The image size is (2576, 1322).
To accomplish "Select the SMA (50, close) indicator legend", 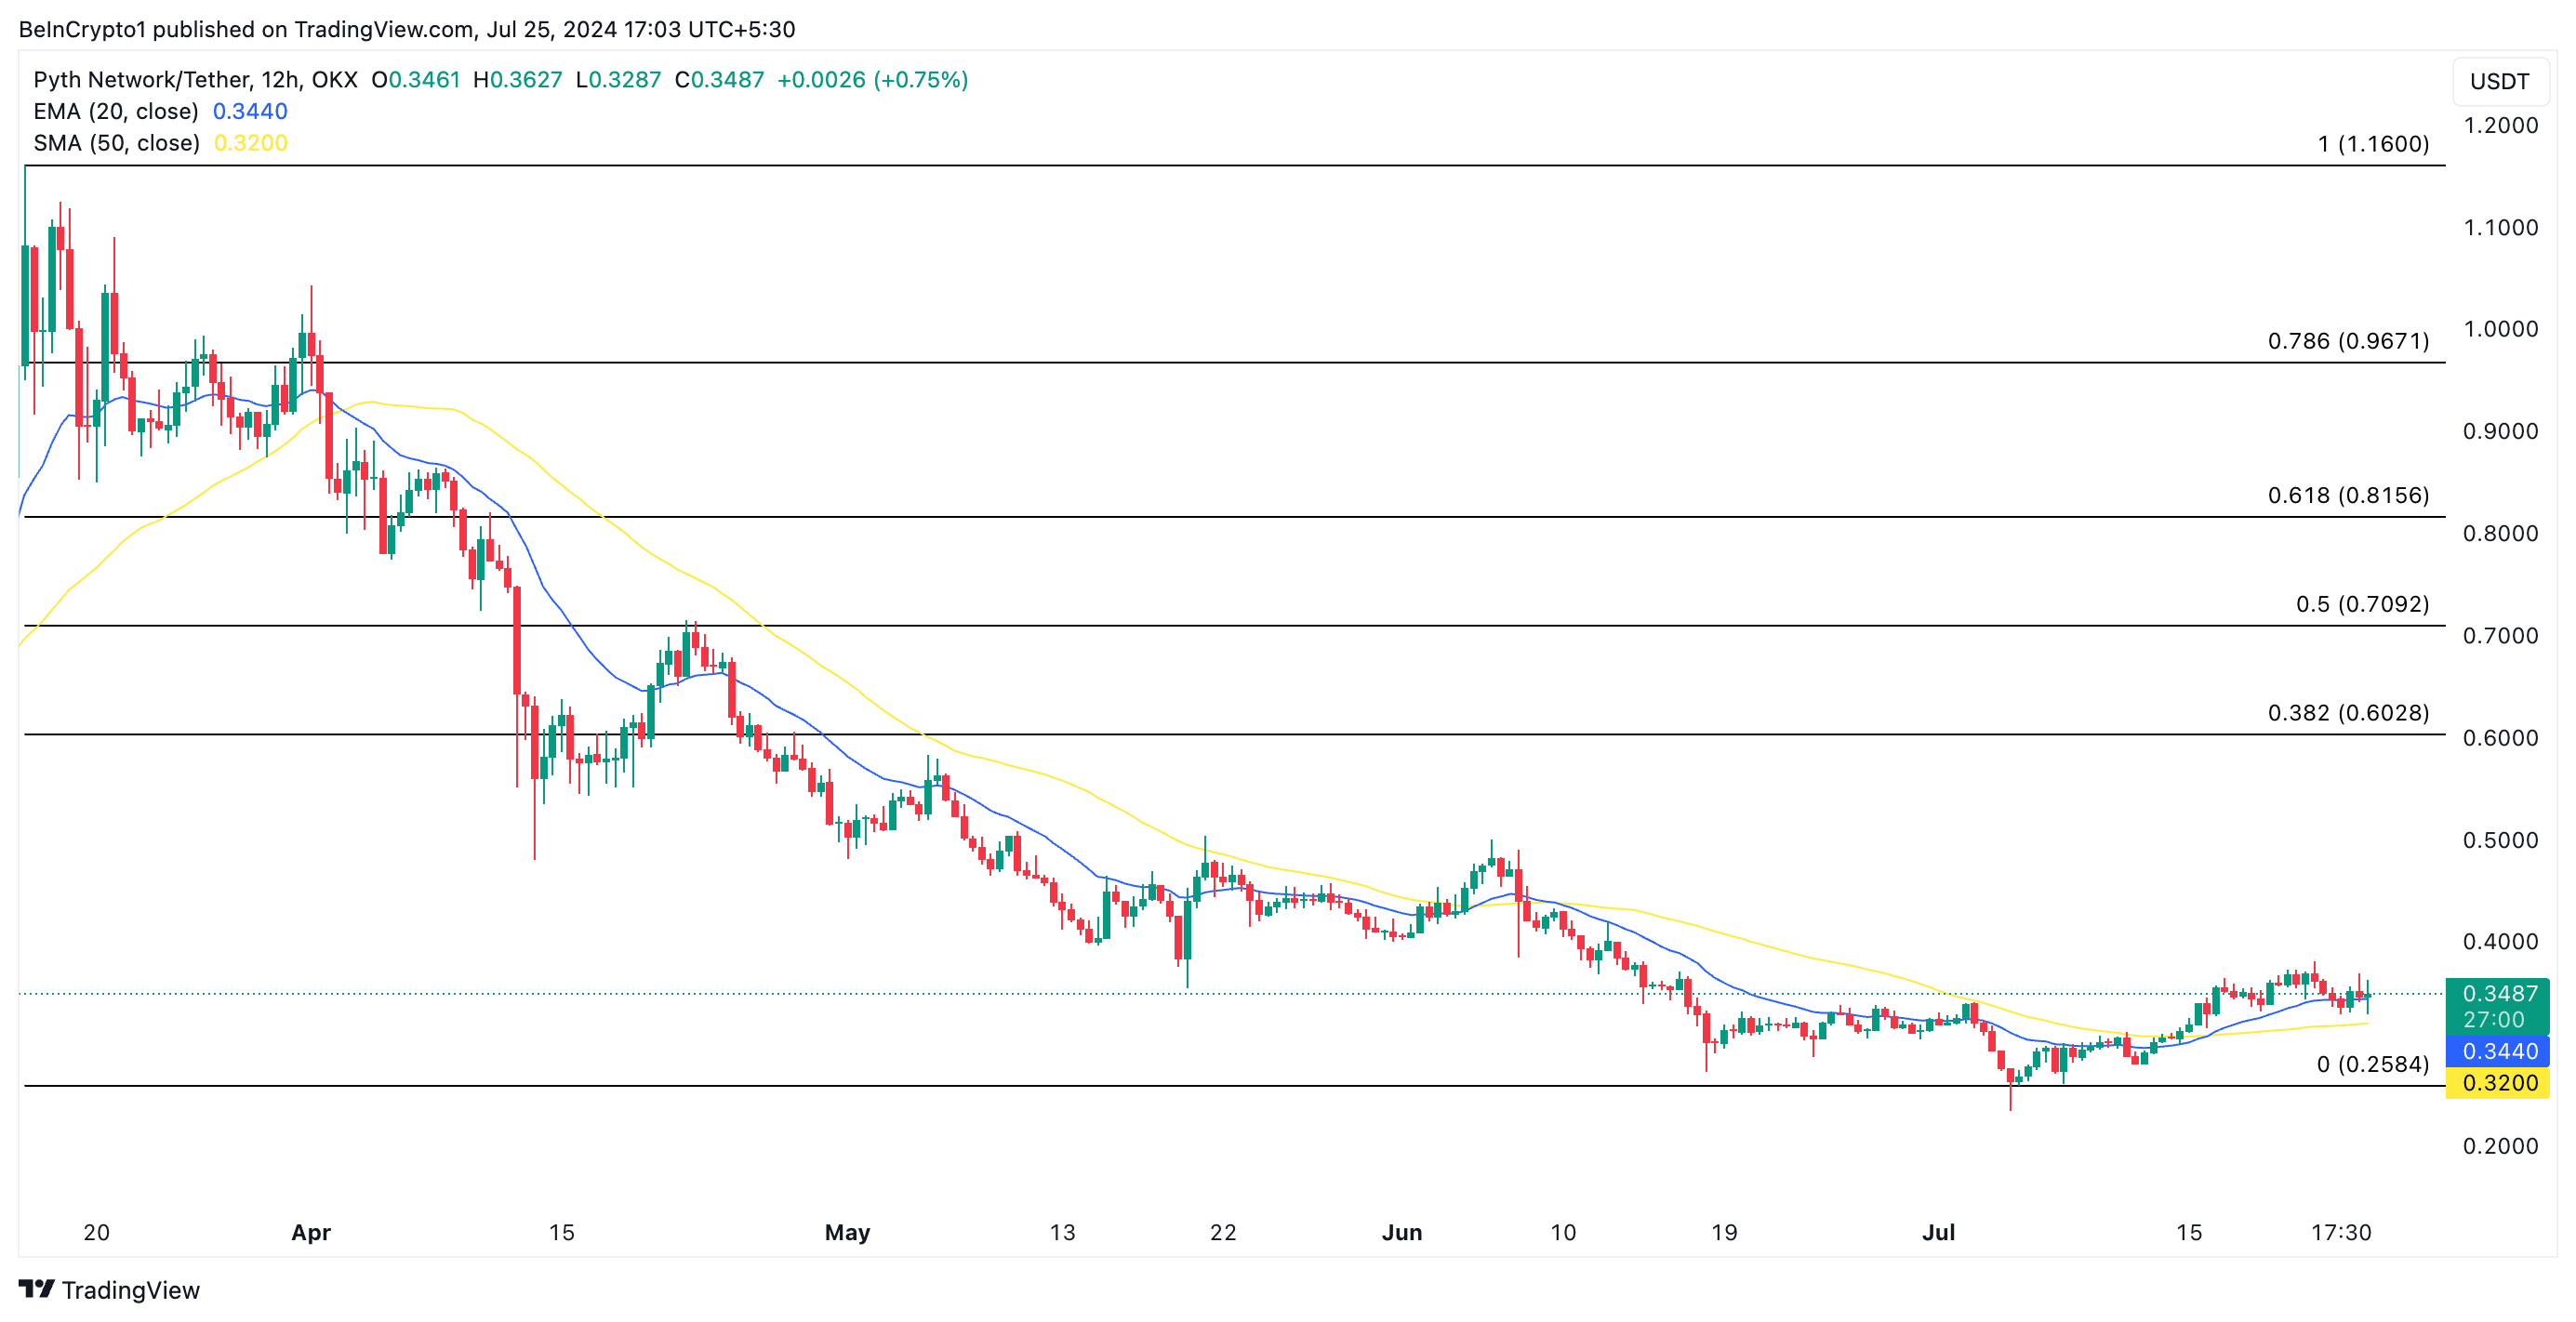I will 116,143.
